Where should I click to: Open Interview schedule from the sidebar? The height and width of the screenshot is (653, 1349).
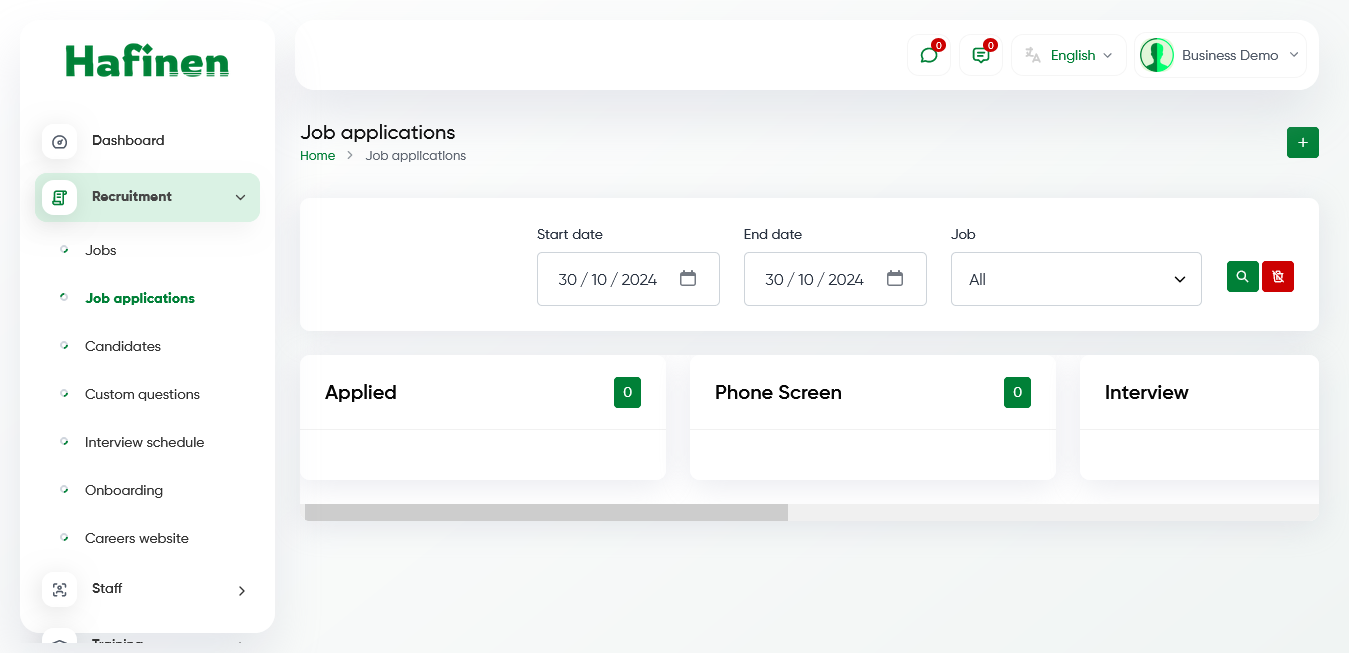pyautogui.click(x=144, y=442)
